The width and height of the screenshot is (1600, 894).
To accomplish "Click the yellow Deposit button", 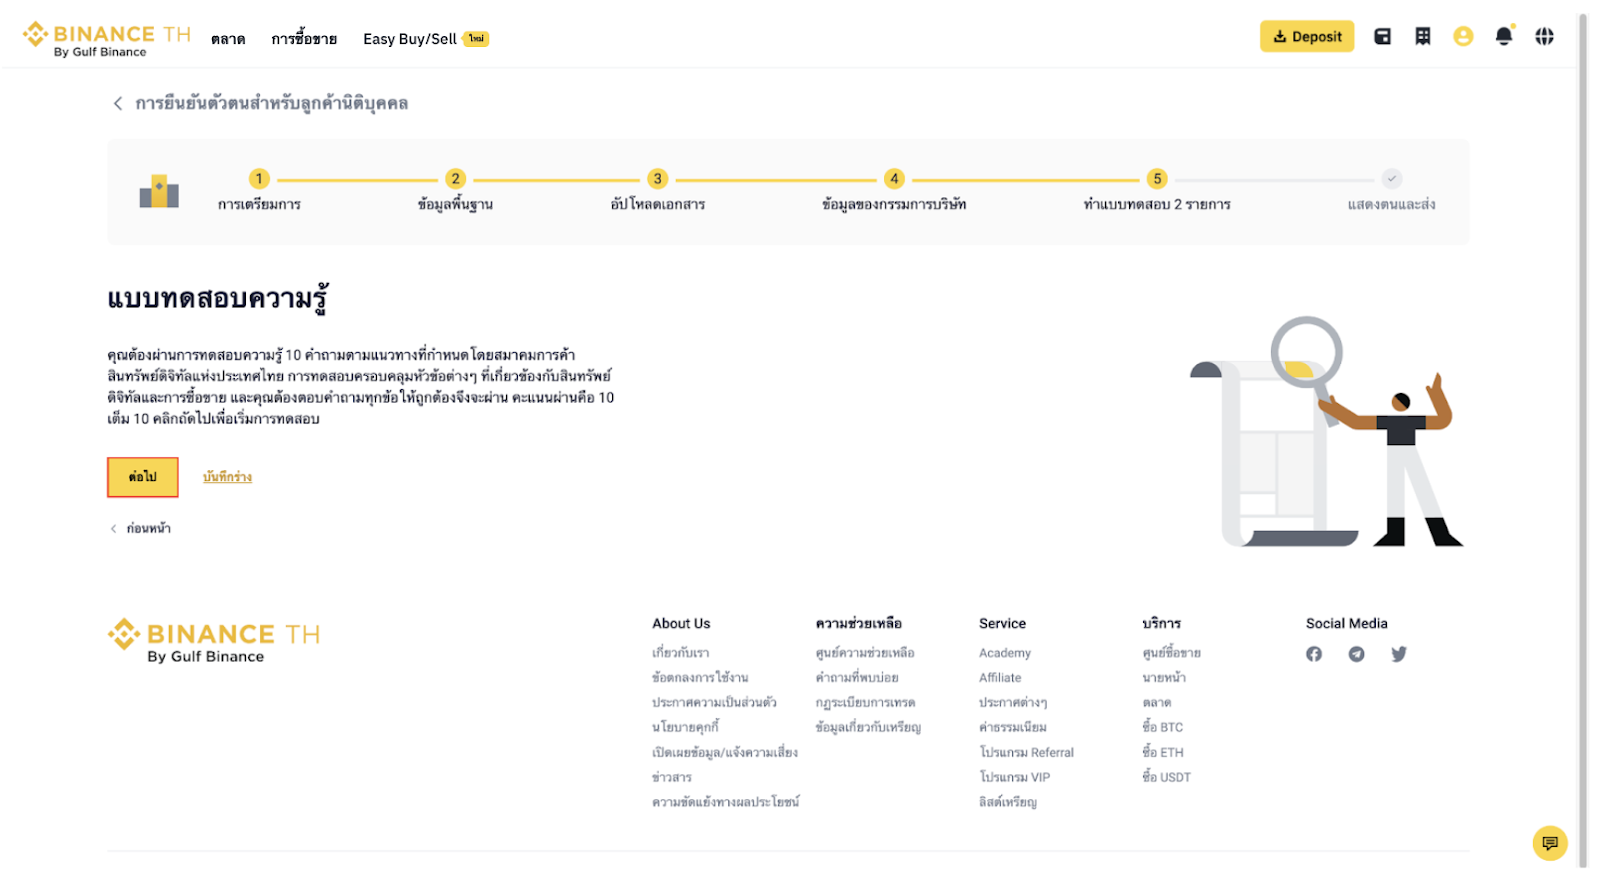I will [1306, 37].
